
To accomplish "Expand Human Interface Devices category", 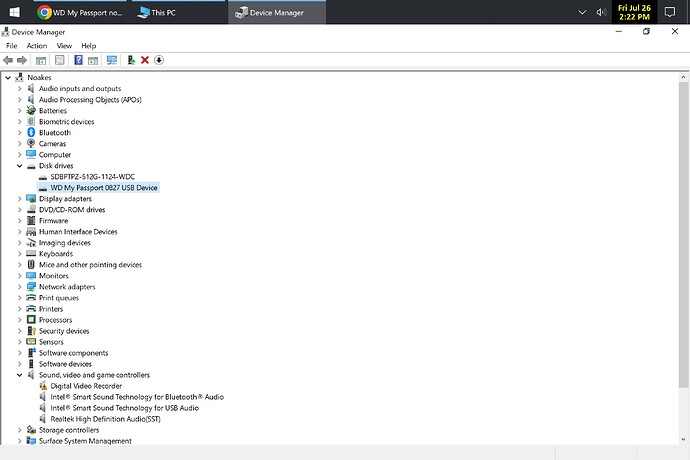I will [19, 232].
